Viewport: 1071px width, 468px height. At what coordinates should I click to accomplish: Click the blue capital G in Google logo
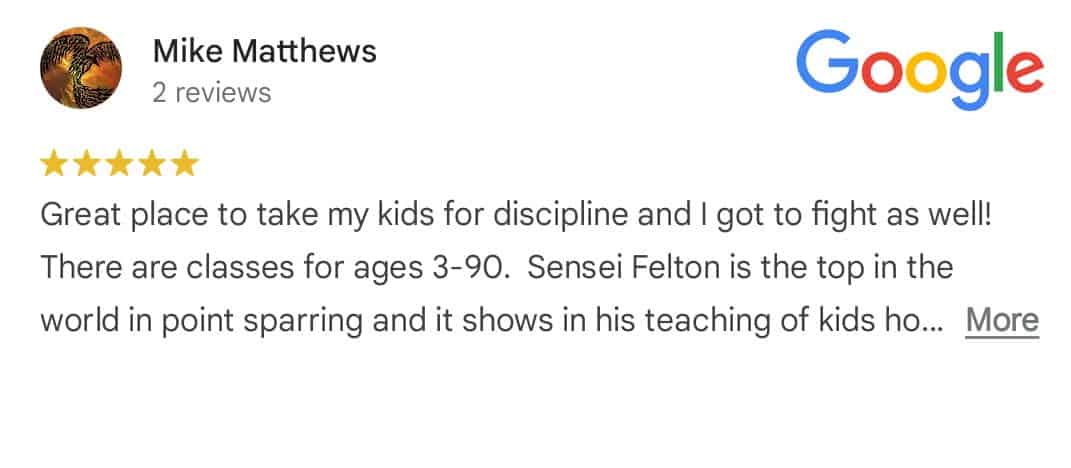click(x=826, y=61)
